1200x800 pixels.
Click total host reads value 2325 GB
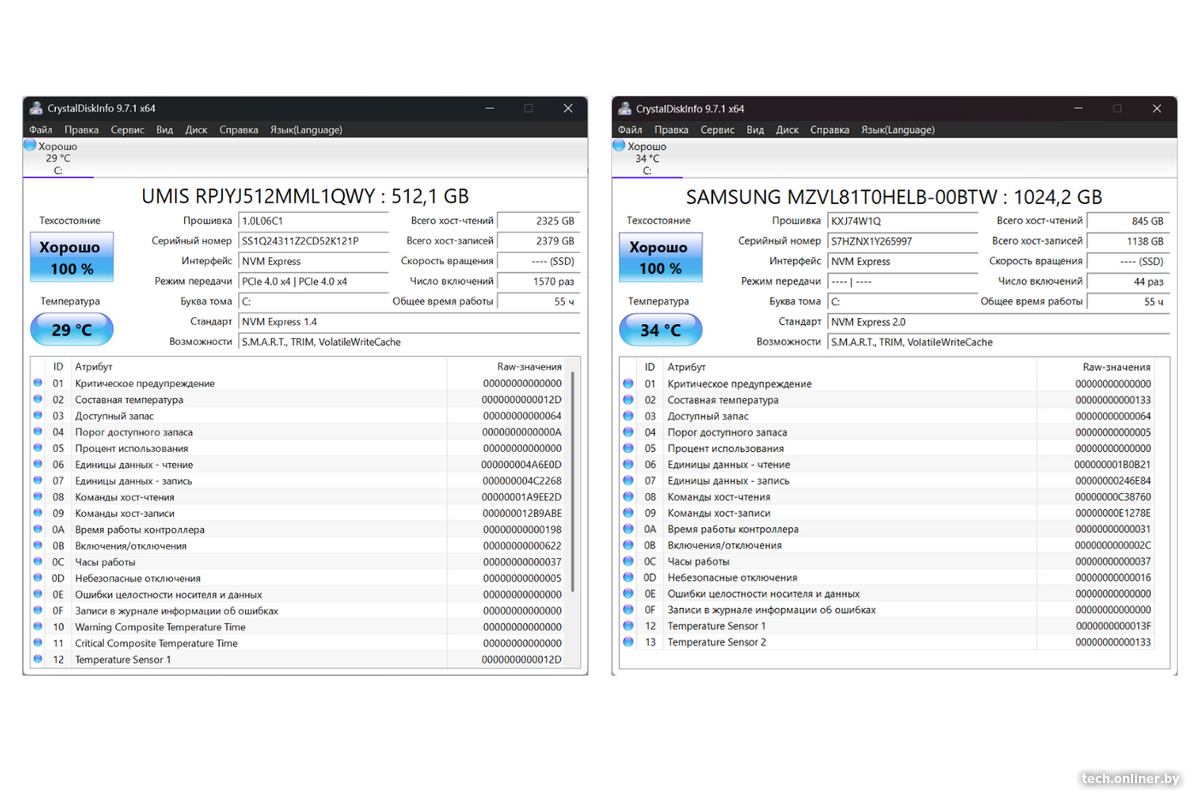click(539, 221)
